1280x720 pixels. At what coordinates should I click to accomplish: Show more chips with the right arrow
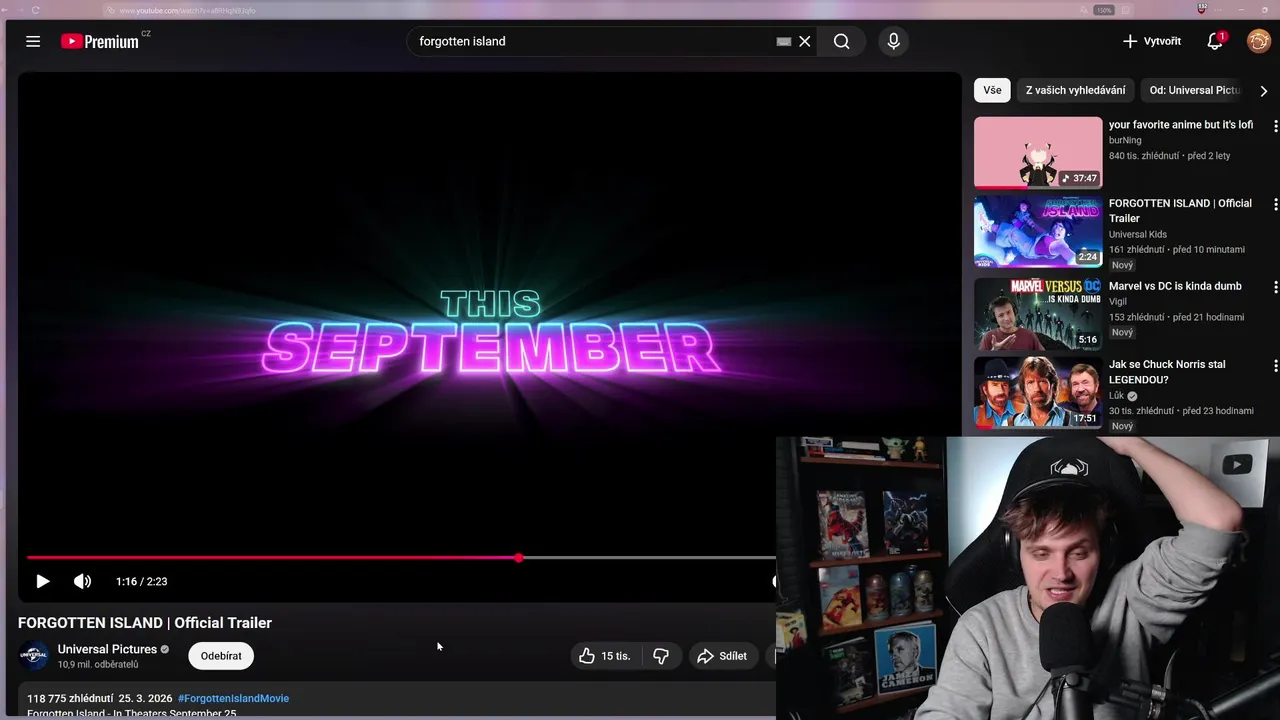click(x=1263, y=91)
